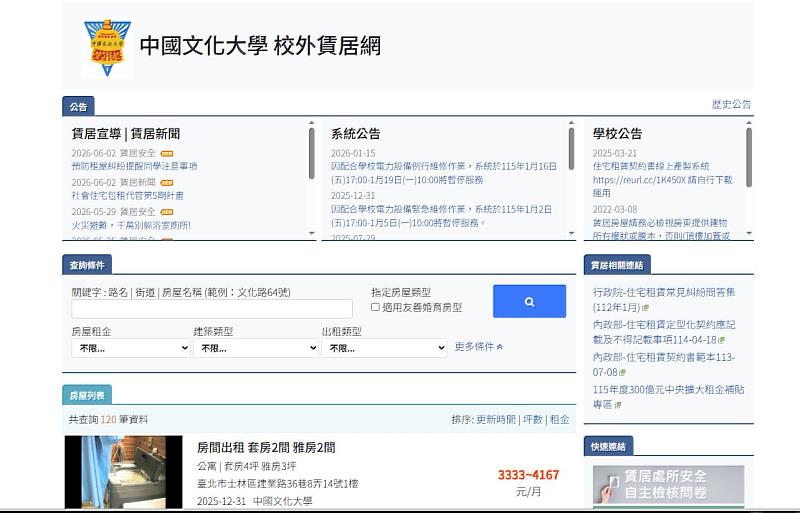Image resolution: width=800 pixels, height=513 pixels.
Task: Open the 出租類型 dropdown
Action: point(384,348)
